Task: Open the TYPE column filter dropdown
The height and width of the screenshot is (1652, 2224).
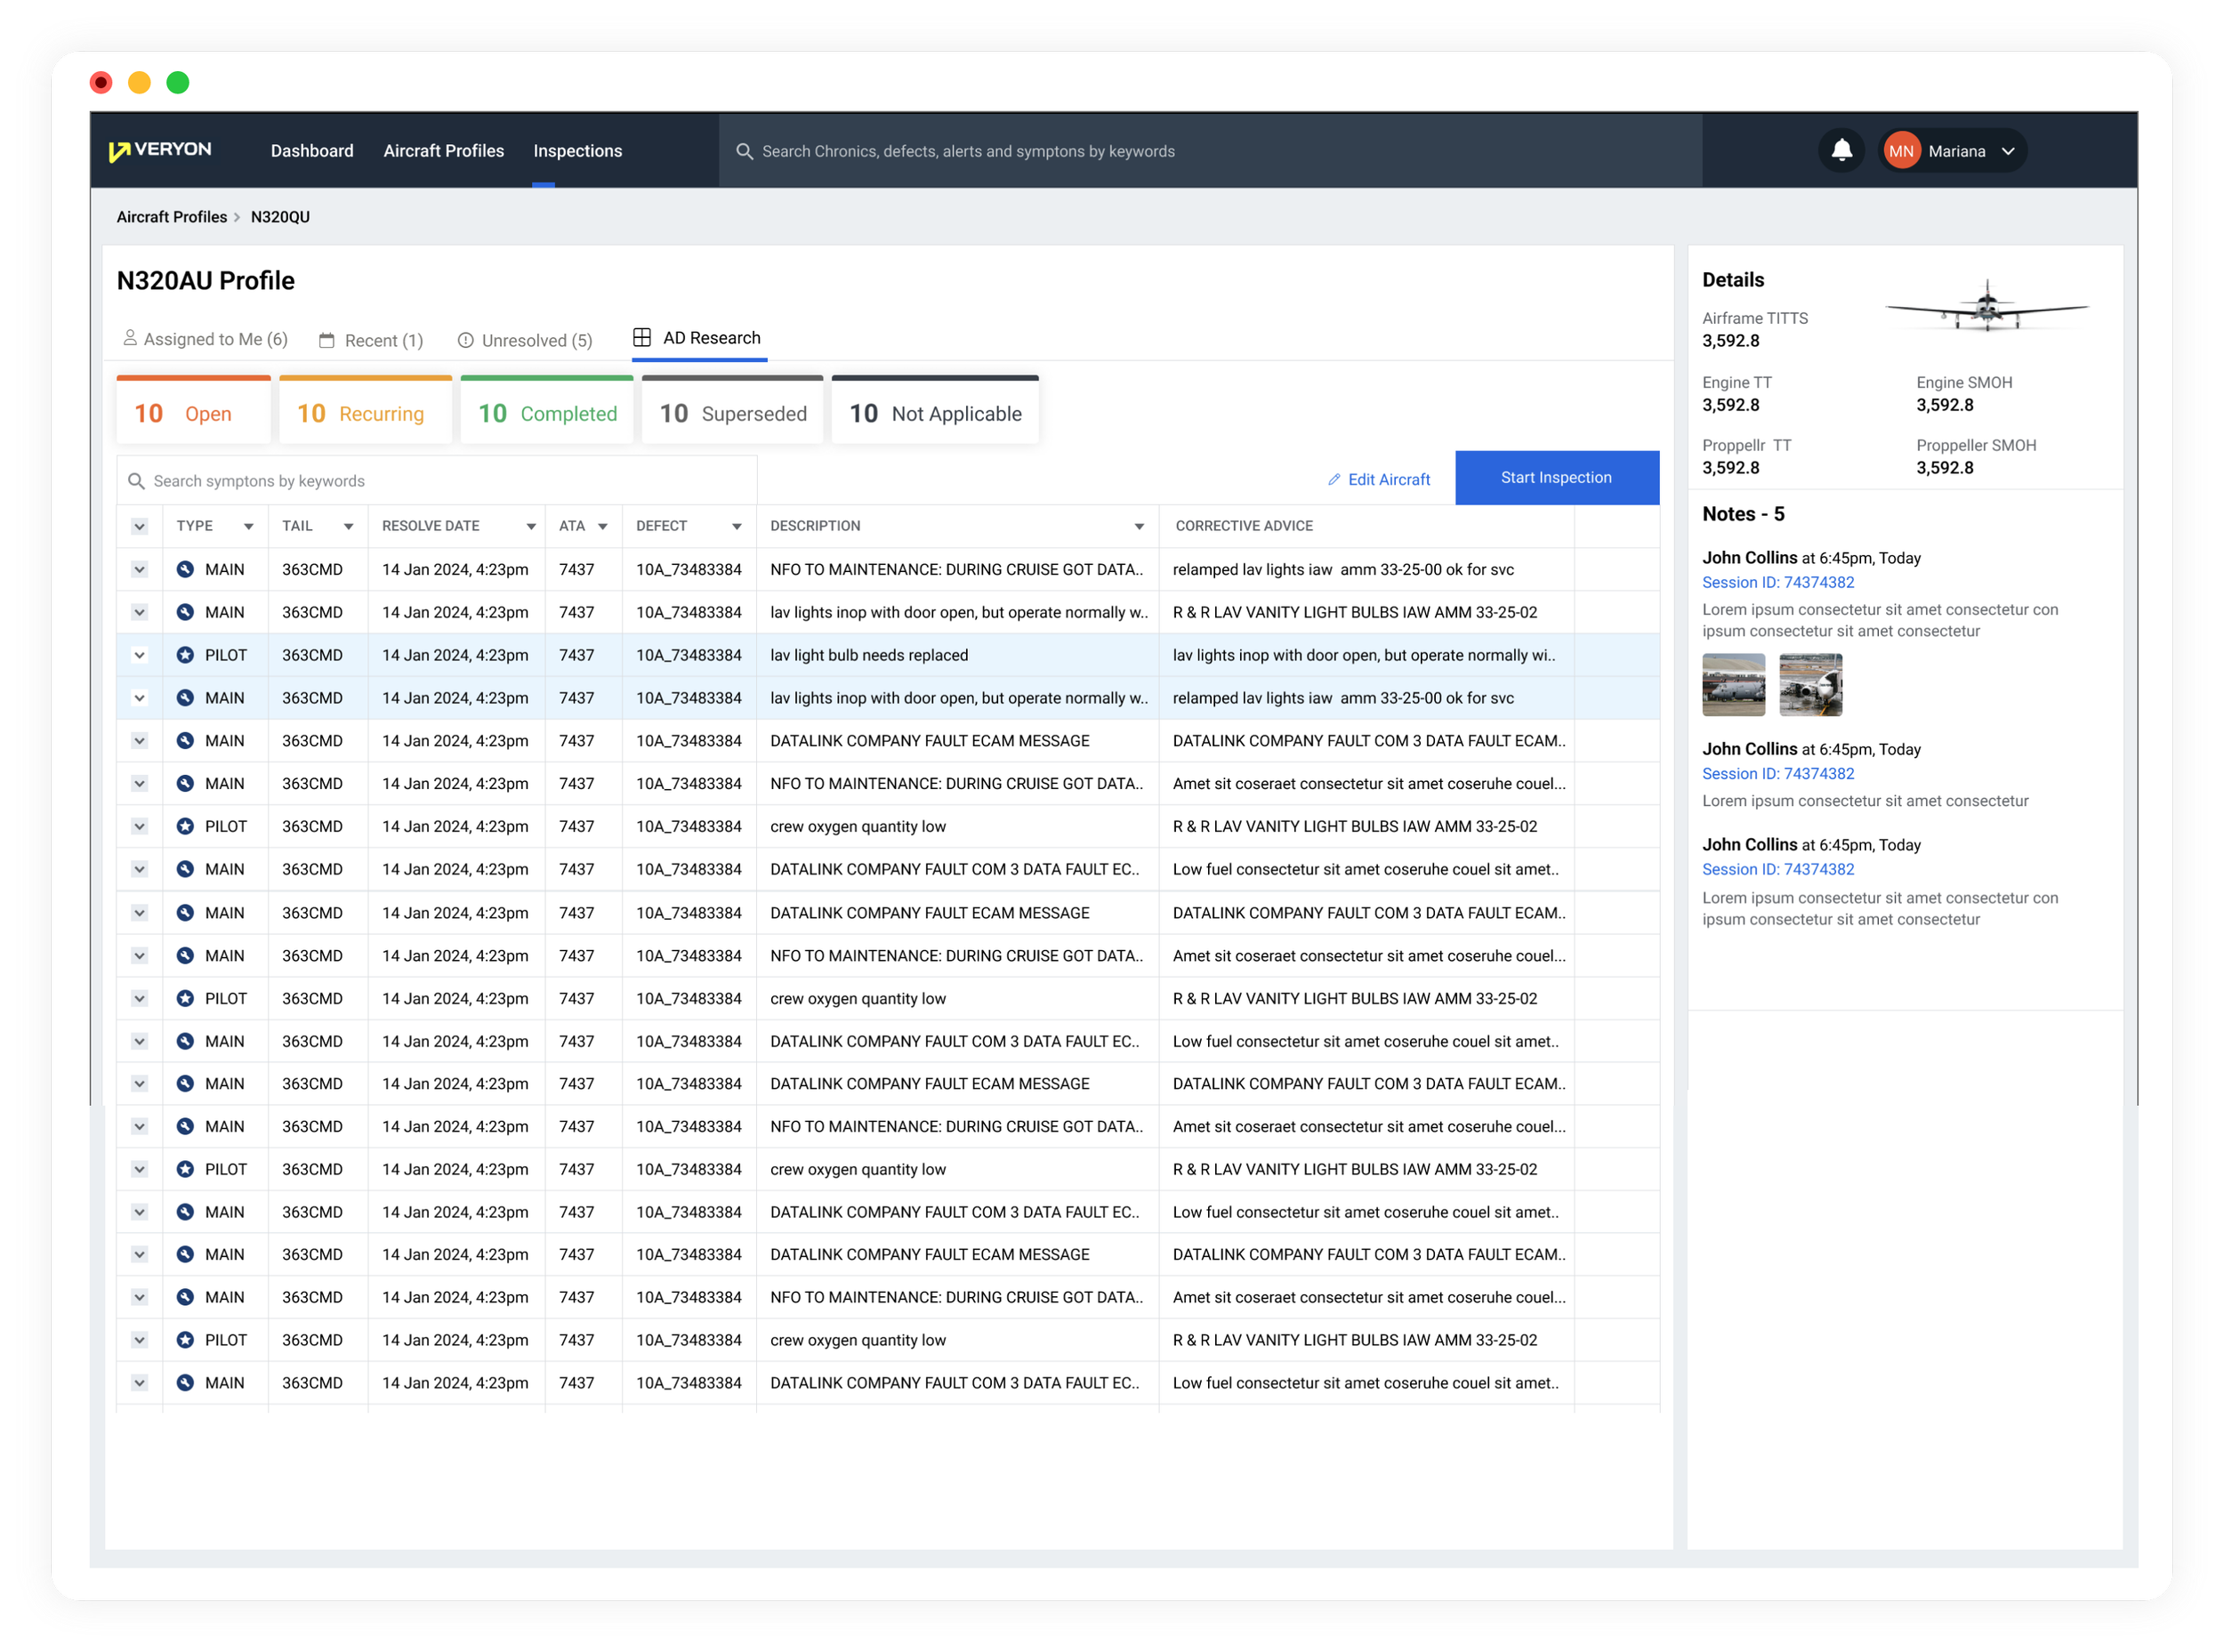Action: [248, 527]
